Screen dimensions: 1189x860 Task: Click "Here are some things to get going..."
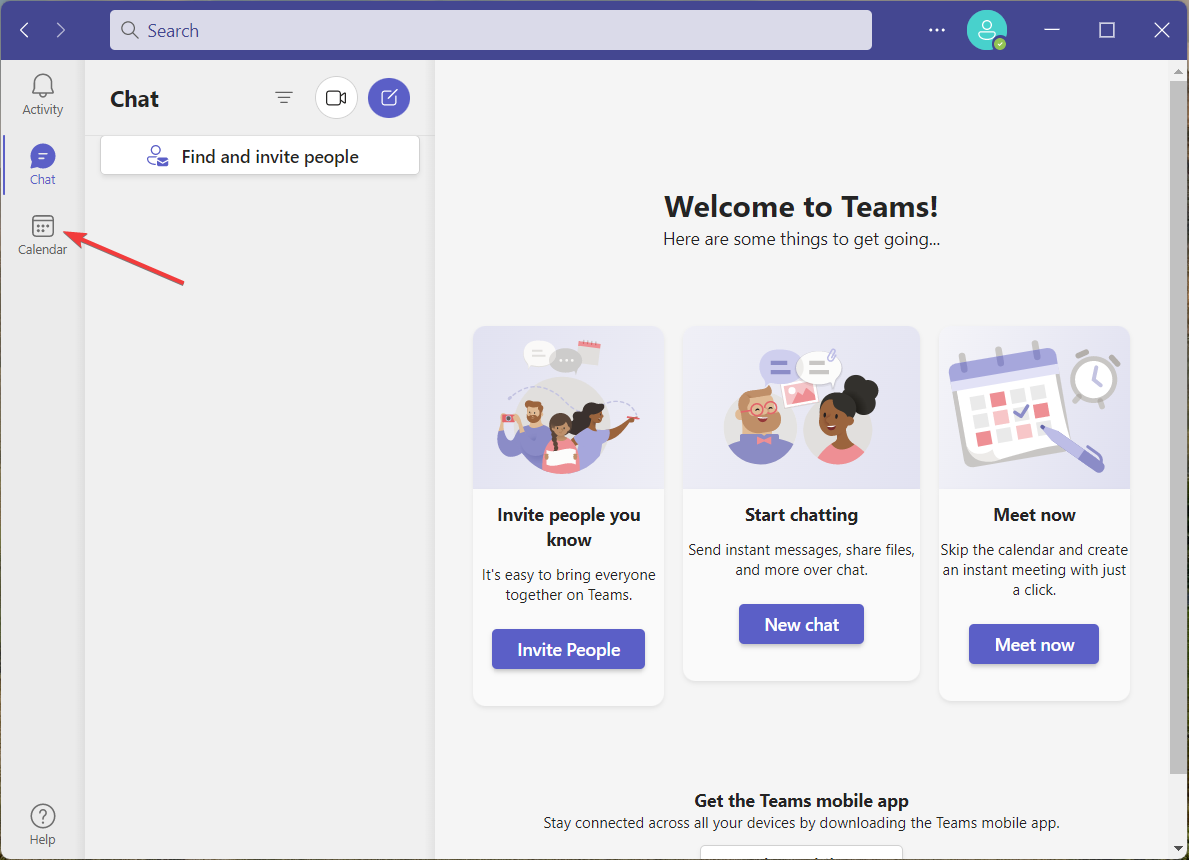click(x=802, y=240)
